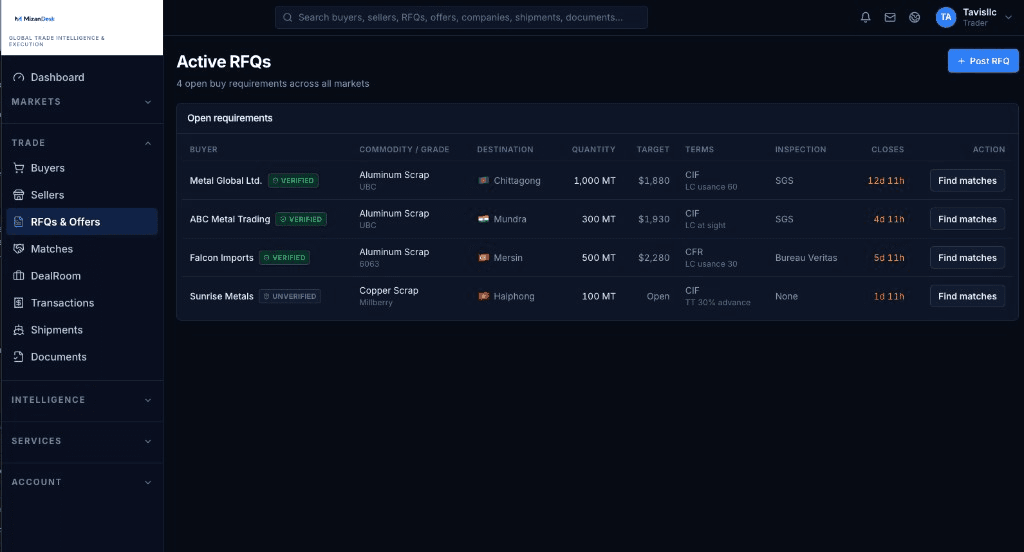Click buyer name Sunrise Metals
The image size is (1024, 552).
click(x=221, y=296)
